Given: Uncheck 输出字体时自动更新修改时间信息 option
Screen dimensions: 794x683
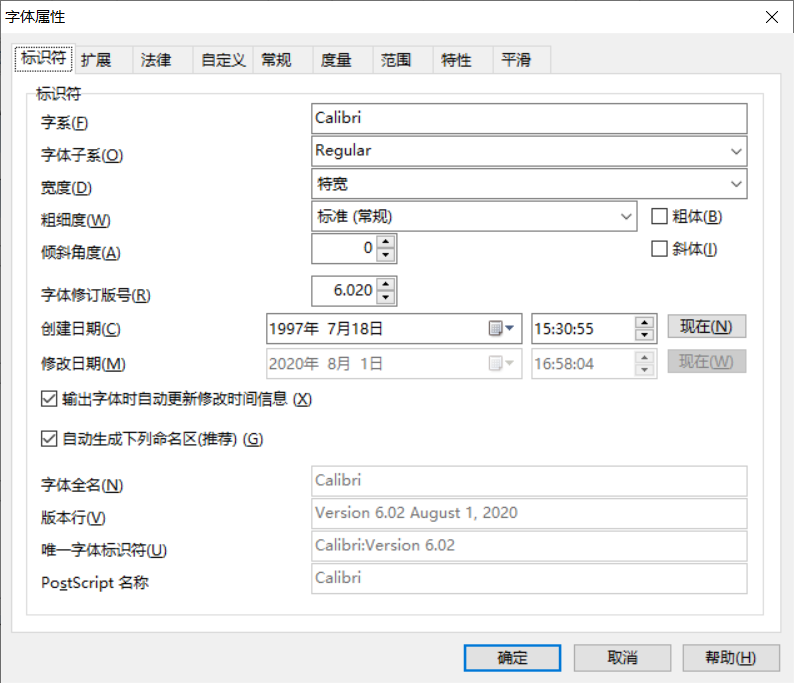Looking at the screenshot, I should (49, 399).
